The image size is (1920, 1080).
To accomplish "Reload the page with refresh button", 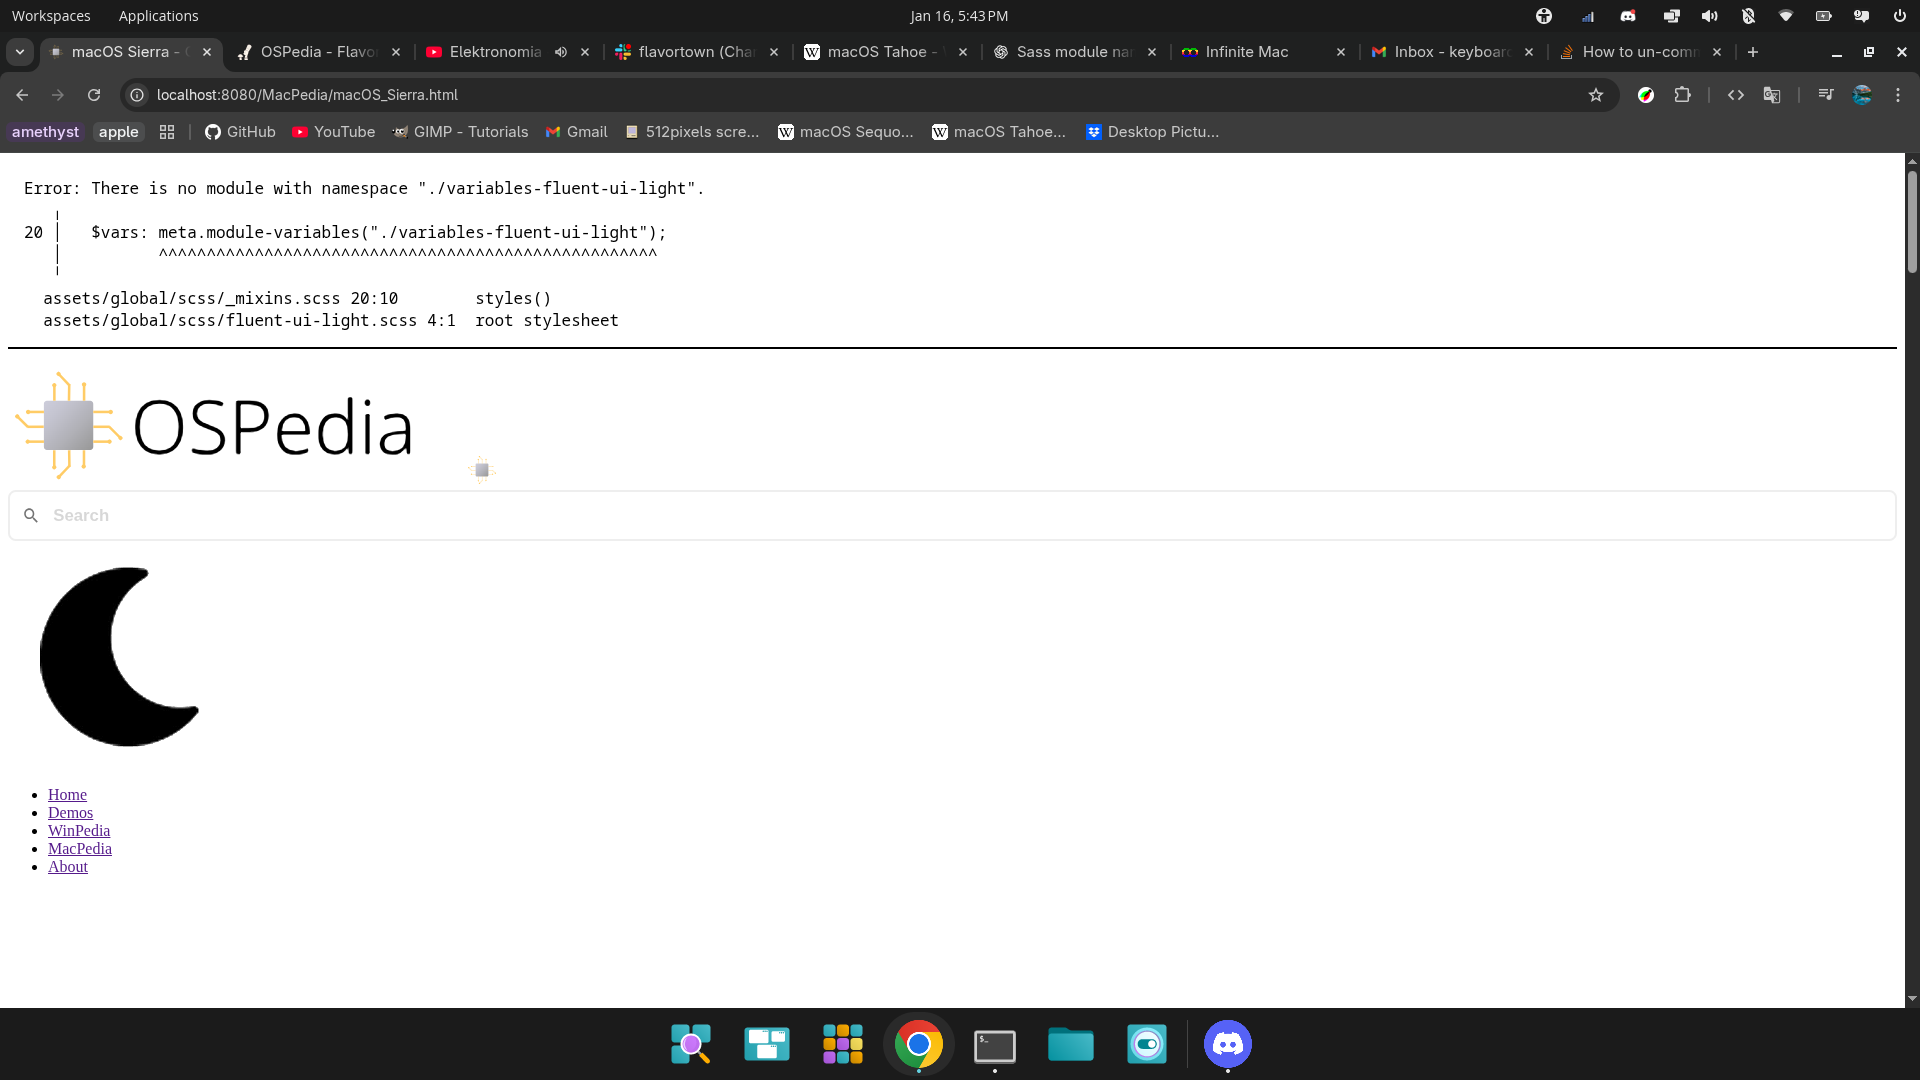I will pyautogui.click(x=94, y=95).
